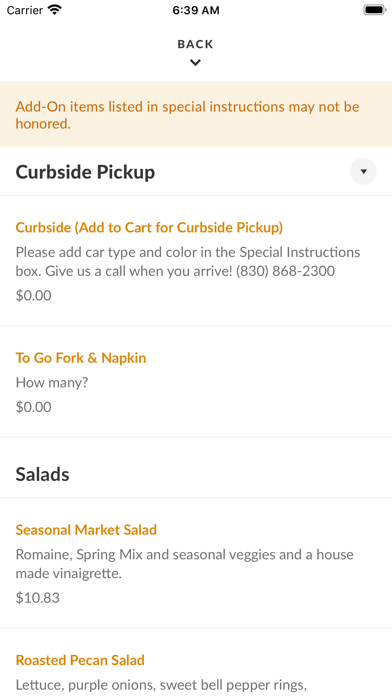The image size is (392, 696).
Task: Tap the Carrier label in status bar
Action: (x=25, y=10)
